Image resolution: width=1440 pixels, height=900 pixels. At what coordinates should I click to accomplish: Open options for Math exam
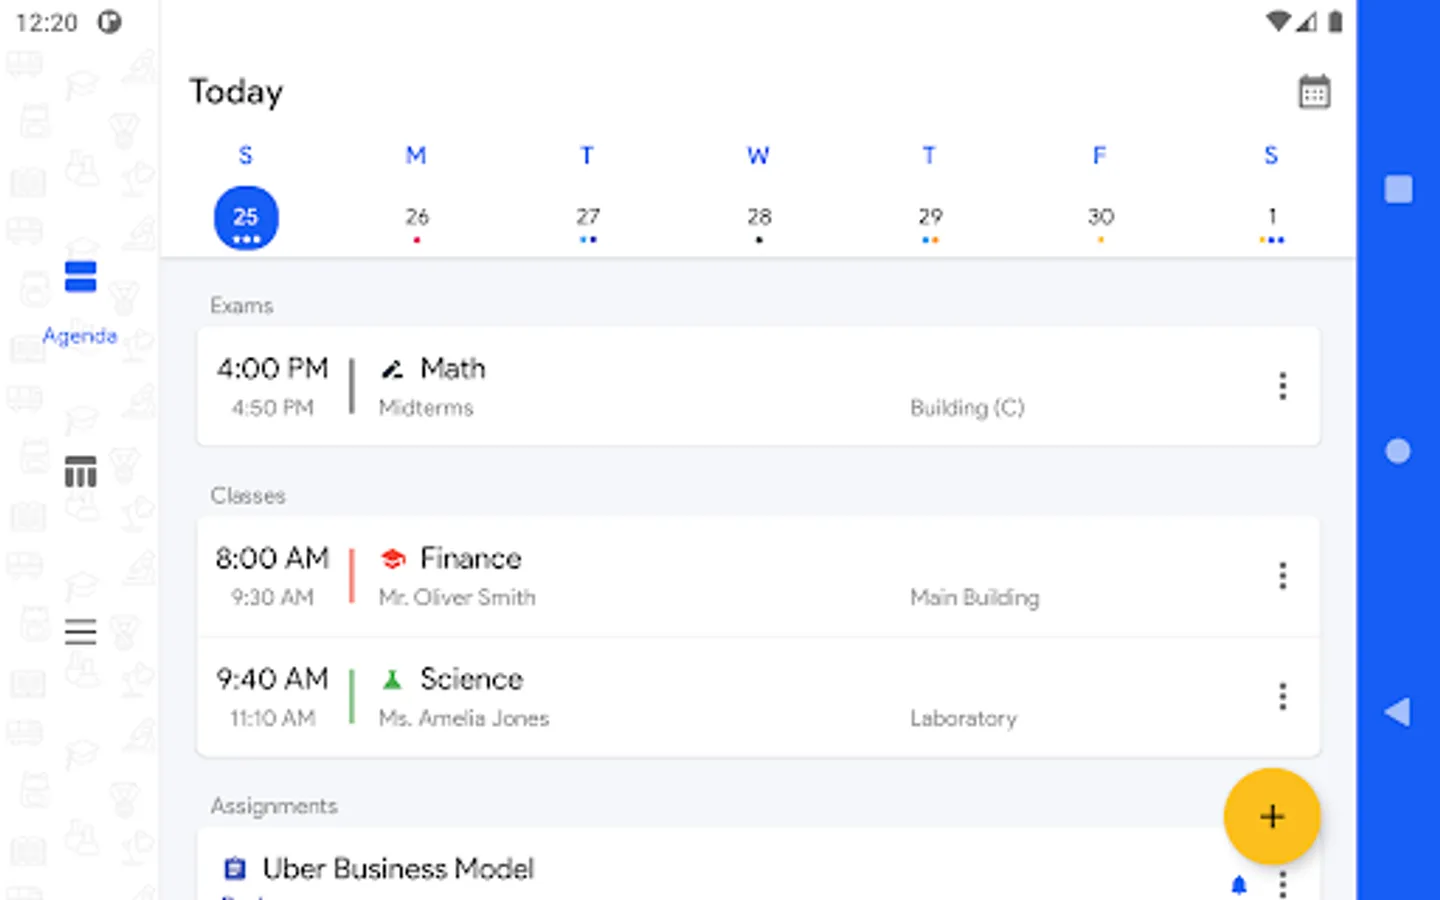point(1282,386)
